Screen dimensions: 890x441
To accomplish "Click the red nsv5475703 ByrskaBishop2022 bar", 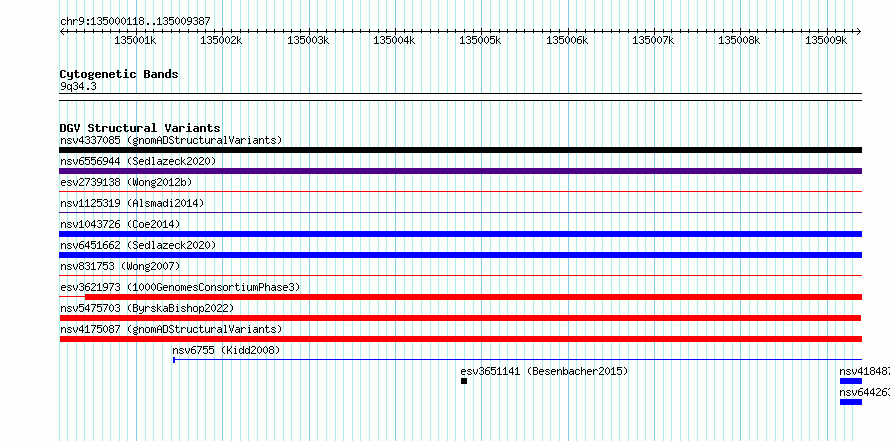I will (x=460, y=318).
